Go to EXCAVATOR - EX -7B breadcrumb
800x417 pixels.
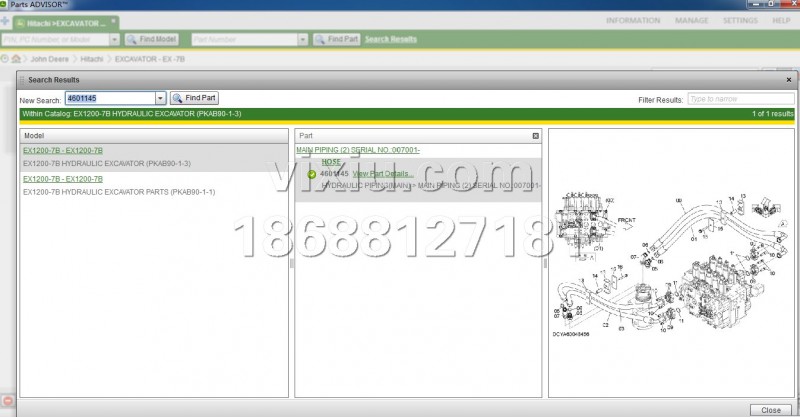(149, 59)
